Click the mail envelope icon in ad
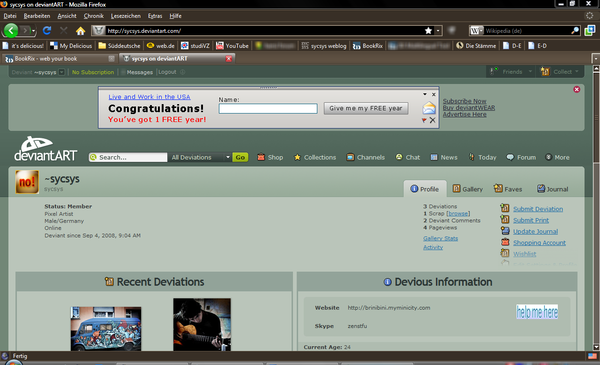 (x=429, y=108)
